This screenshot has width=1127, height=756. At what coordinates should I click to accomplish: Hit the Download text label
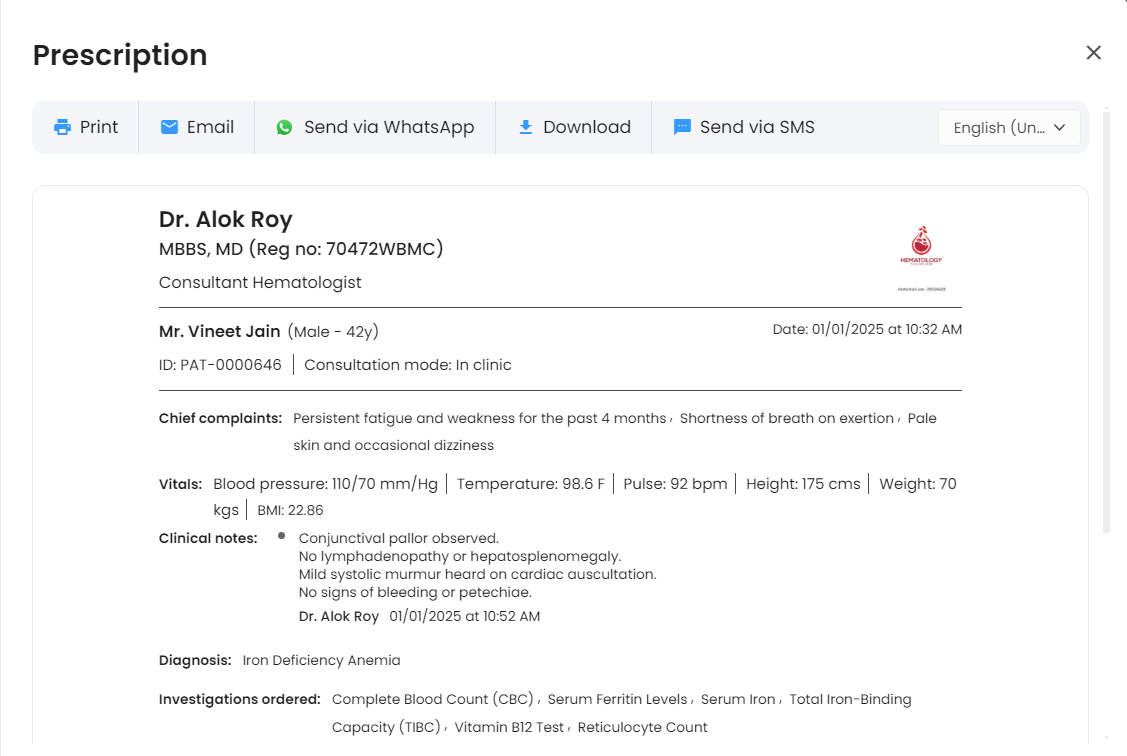tap(587, 127)
